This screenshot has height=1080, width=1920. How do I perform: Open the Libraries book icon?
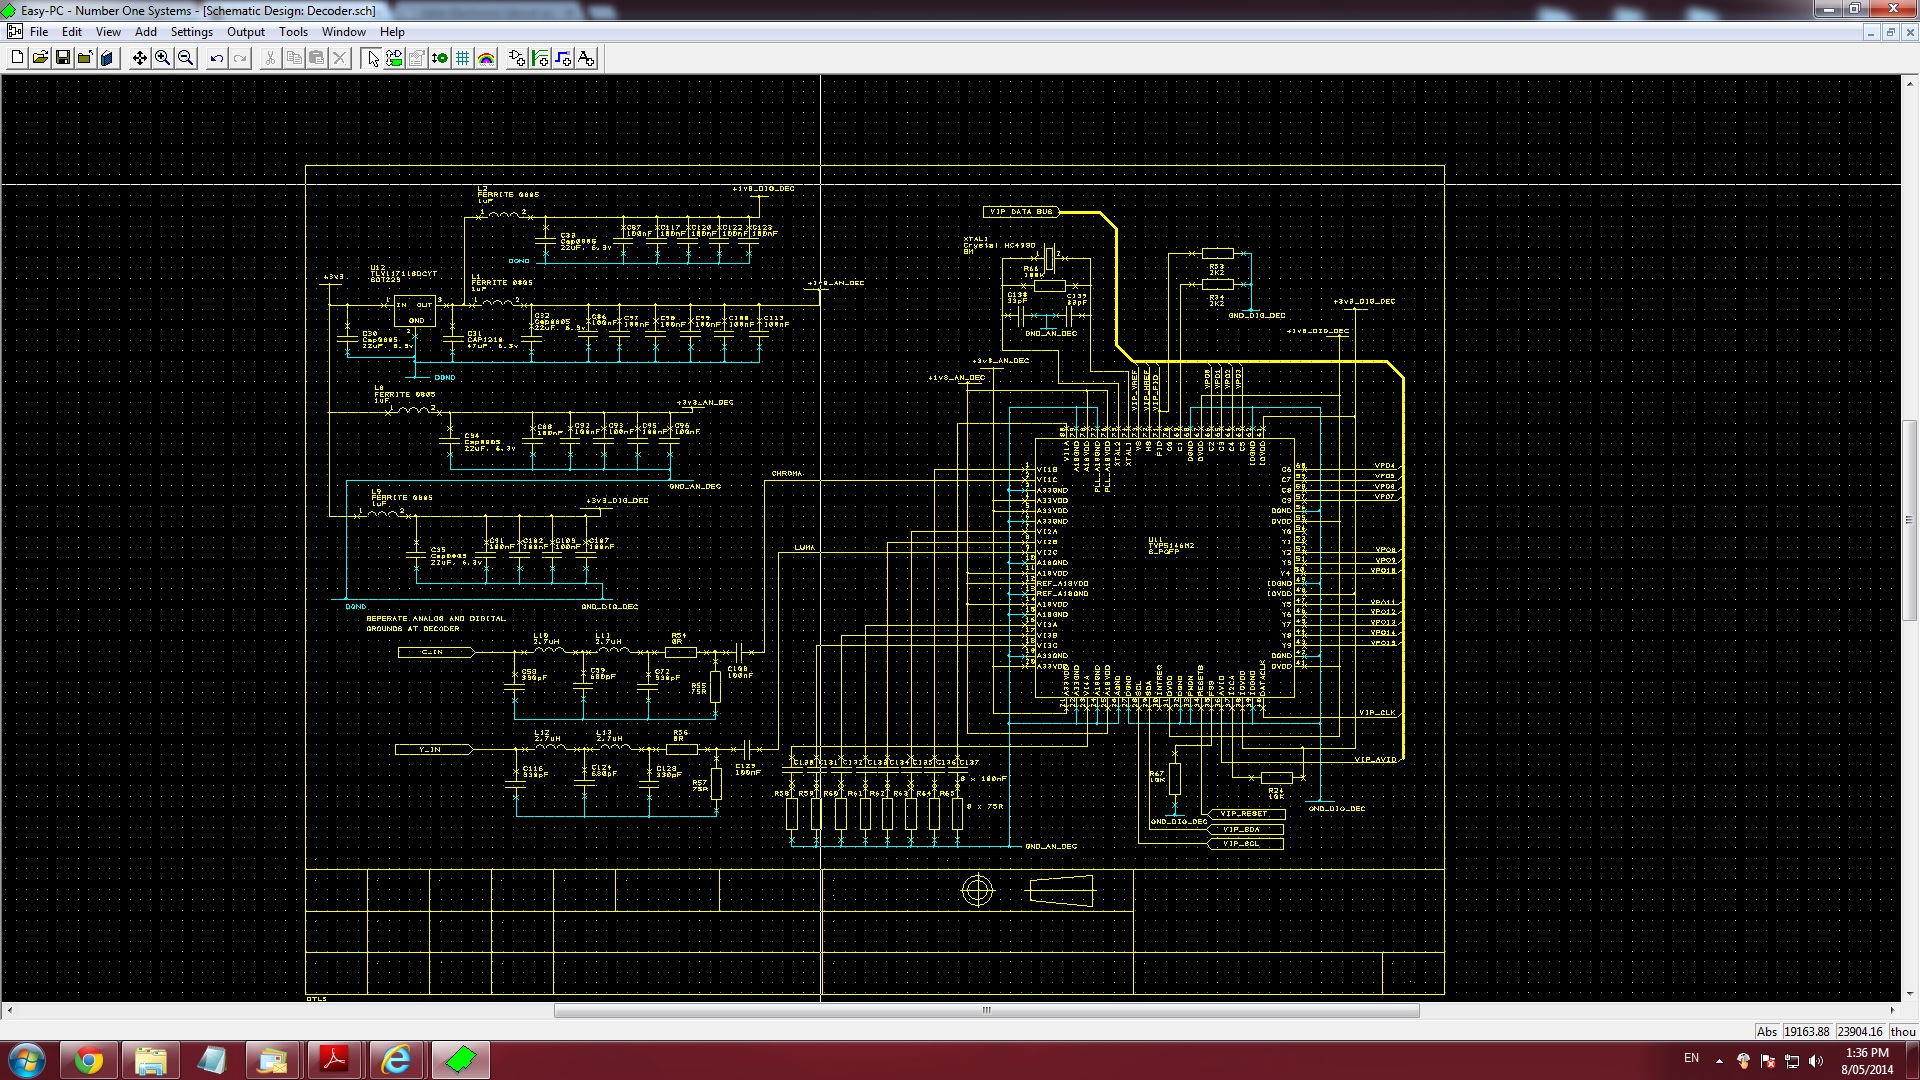click(x=107, y=58)
